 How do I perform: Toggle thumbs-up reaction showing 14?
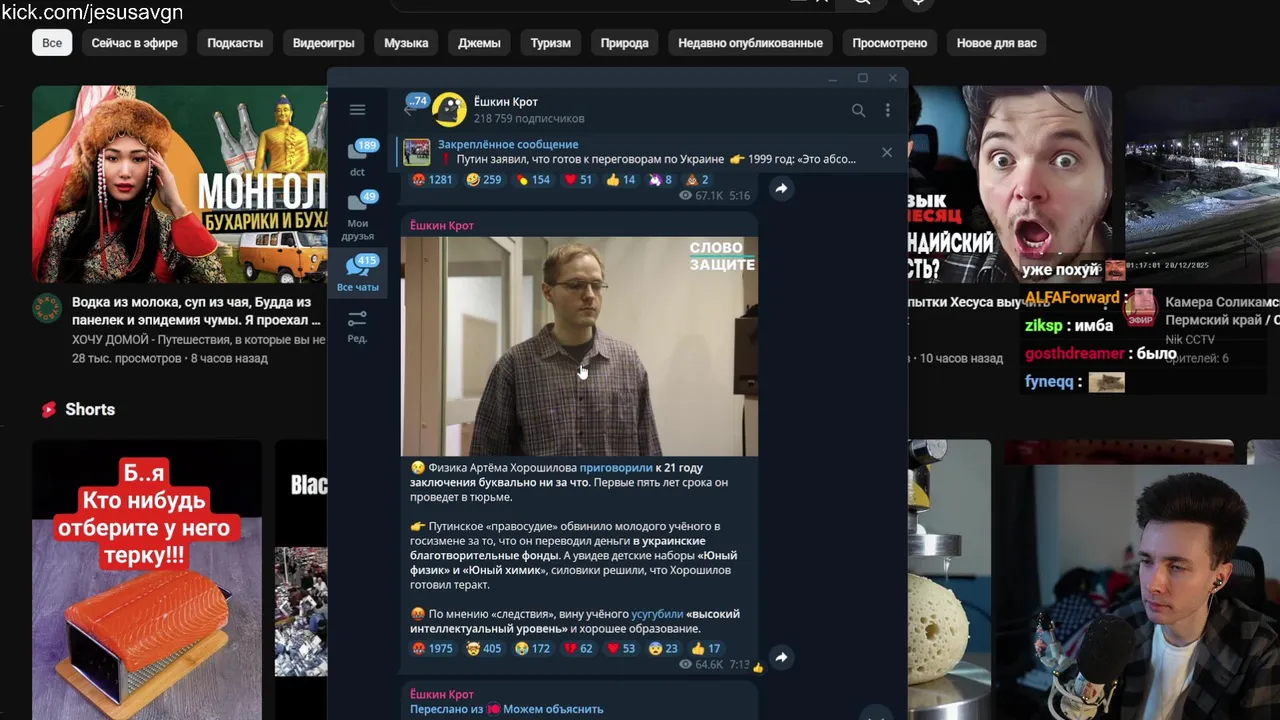coord(622,180)
